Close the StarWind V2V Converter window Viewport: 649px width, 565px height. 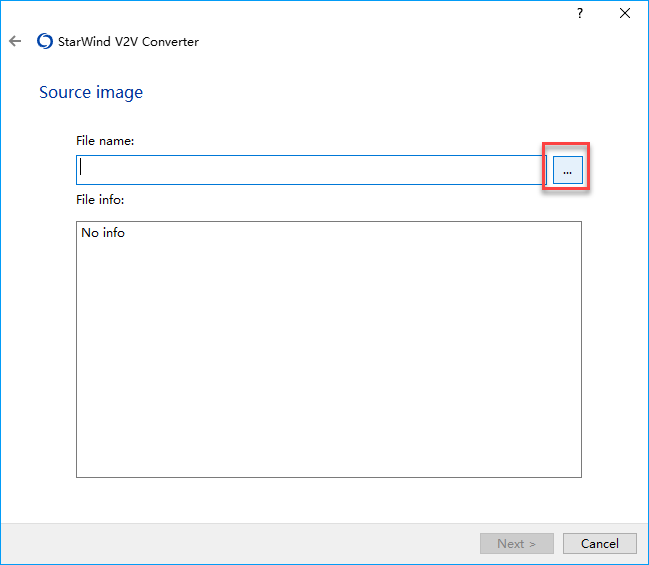(x=625, y=13)
